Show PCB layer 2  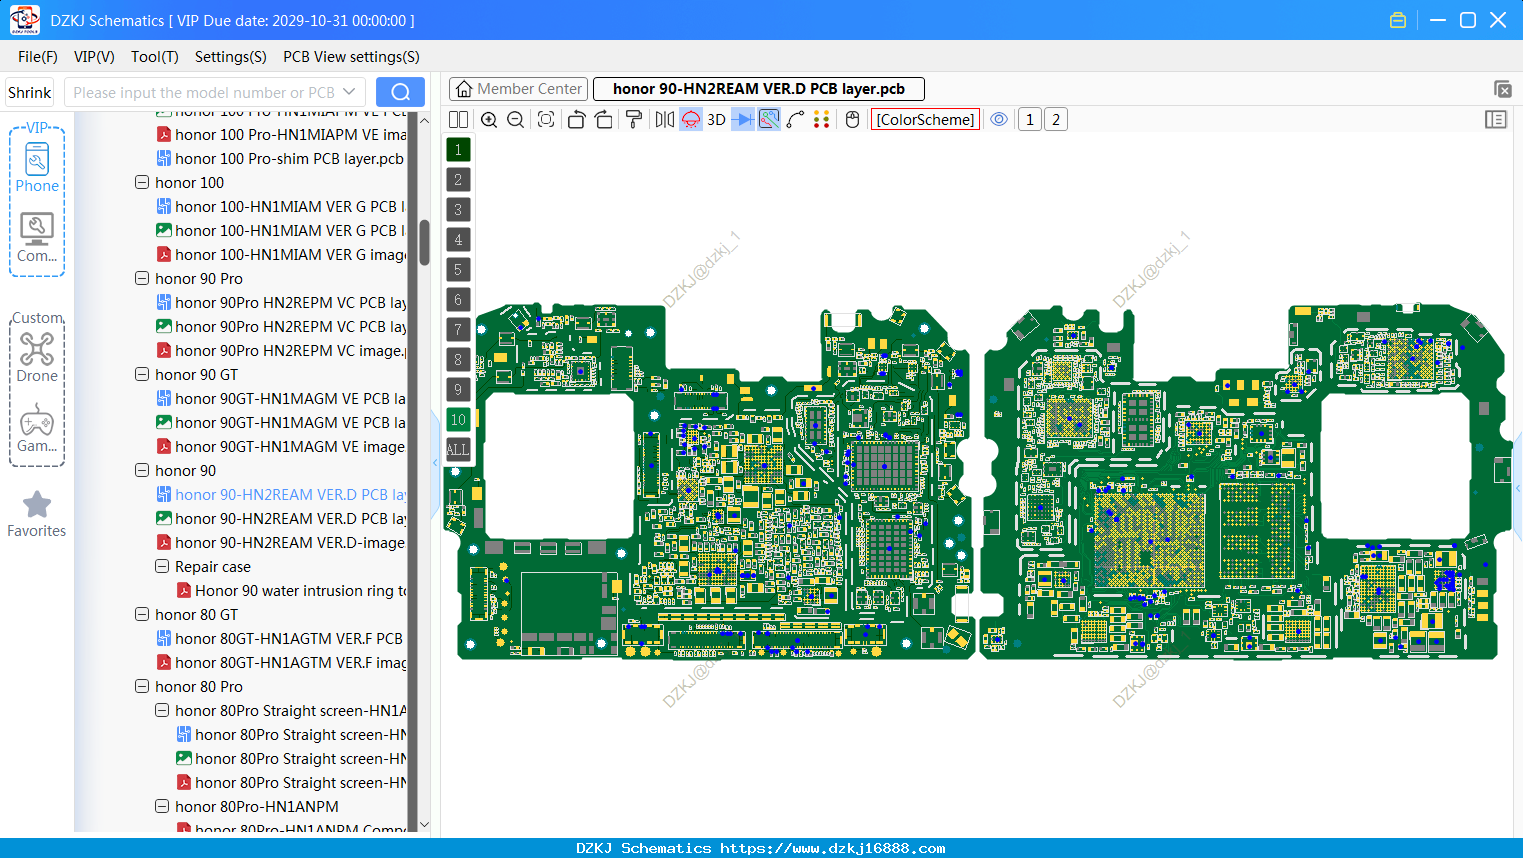458,180
